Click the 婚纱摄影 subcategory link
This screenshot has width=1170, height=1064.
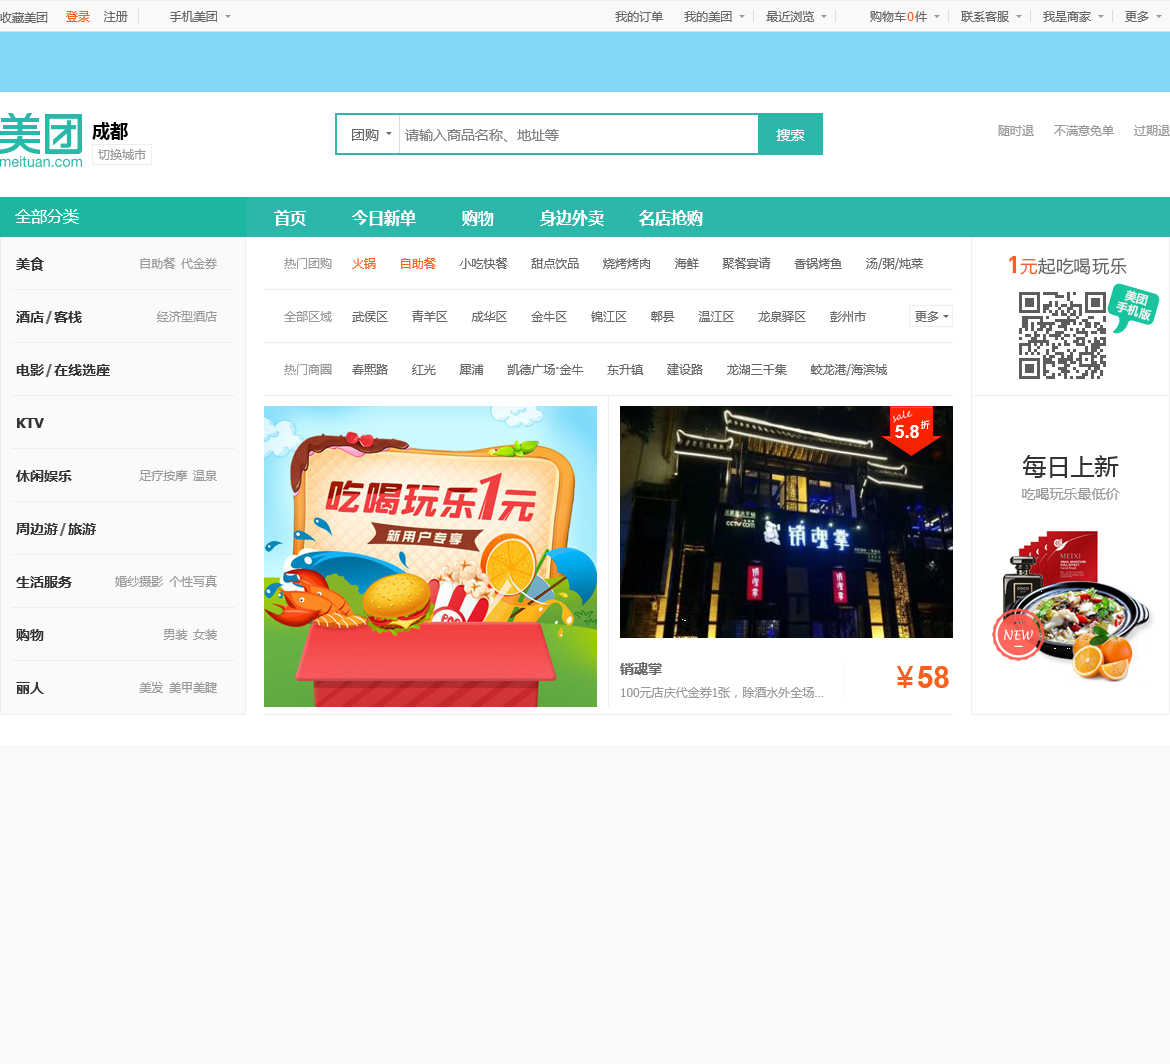tap(139, 581)
